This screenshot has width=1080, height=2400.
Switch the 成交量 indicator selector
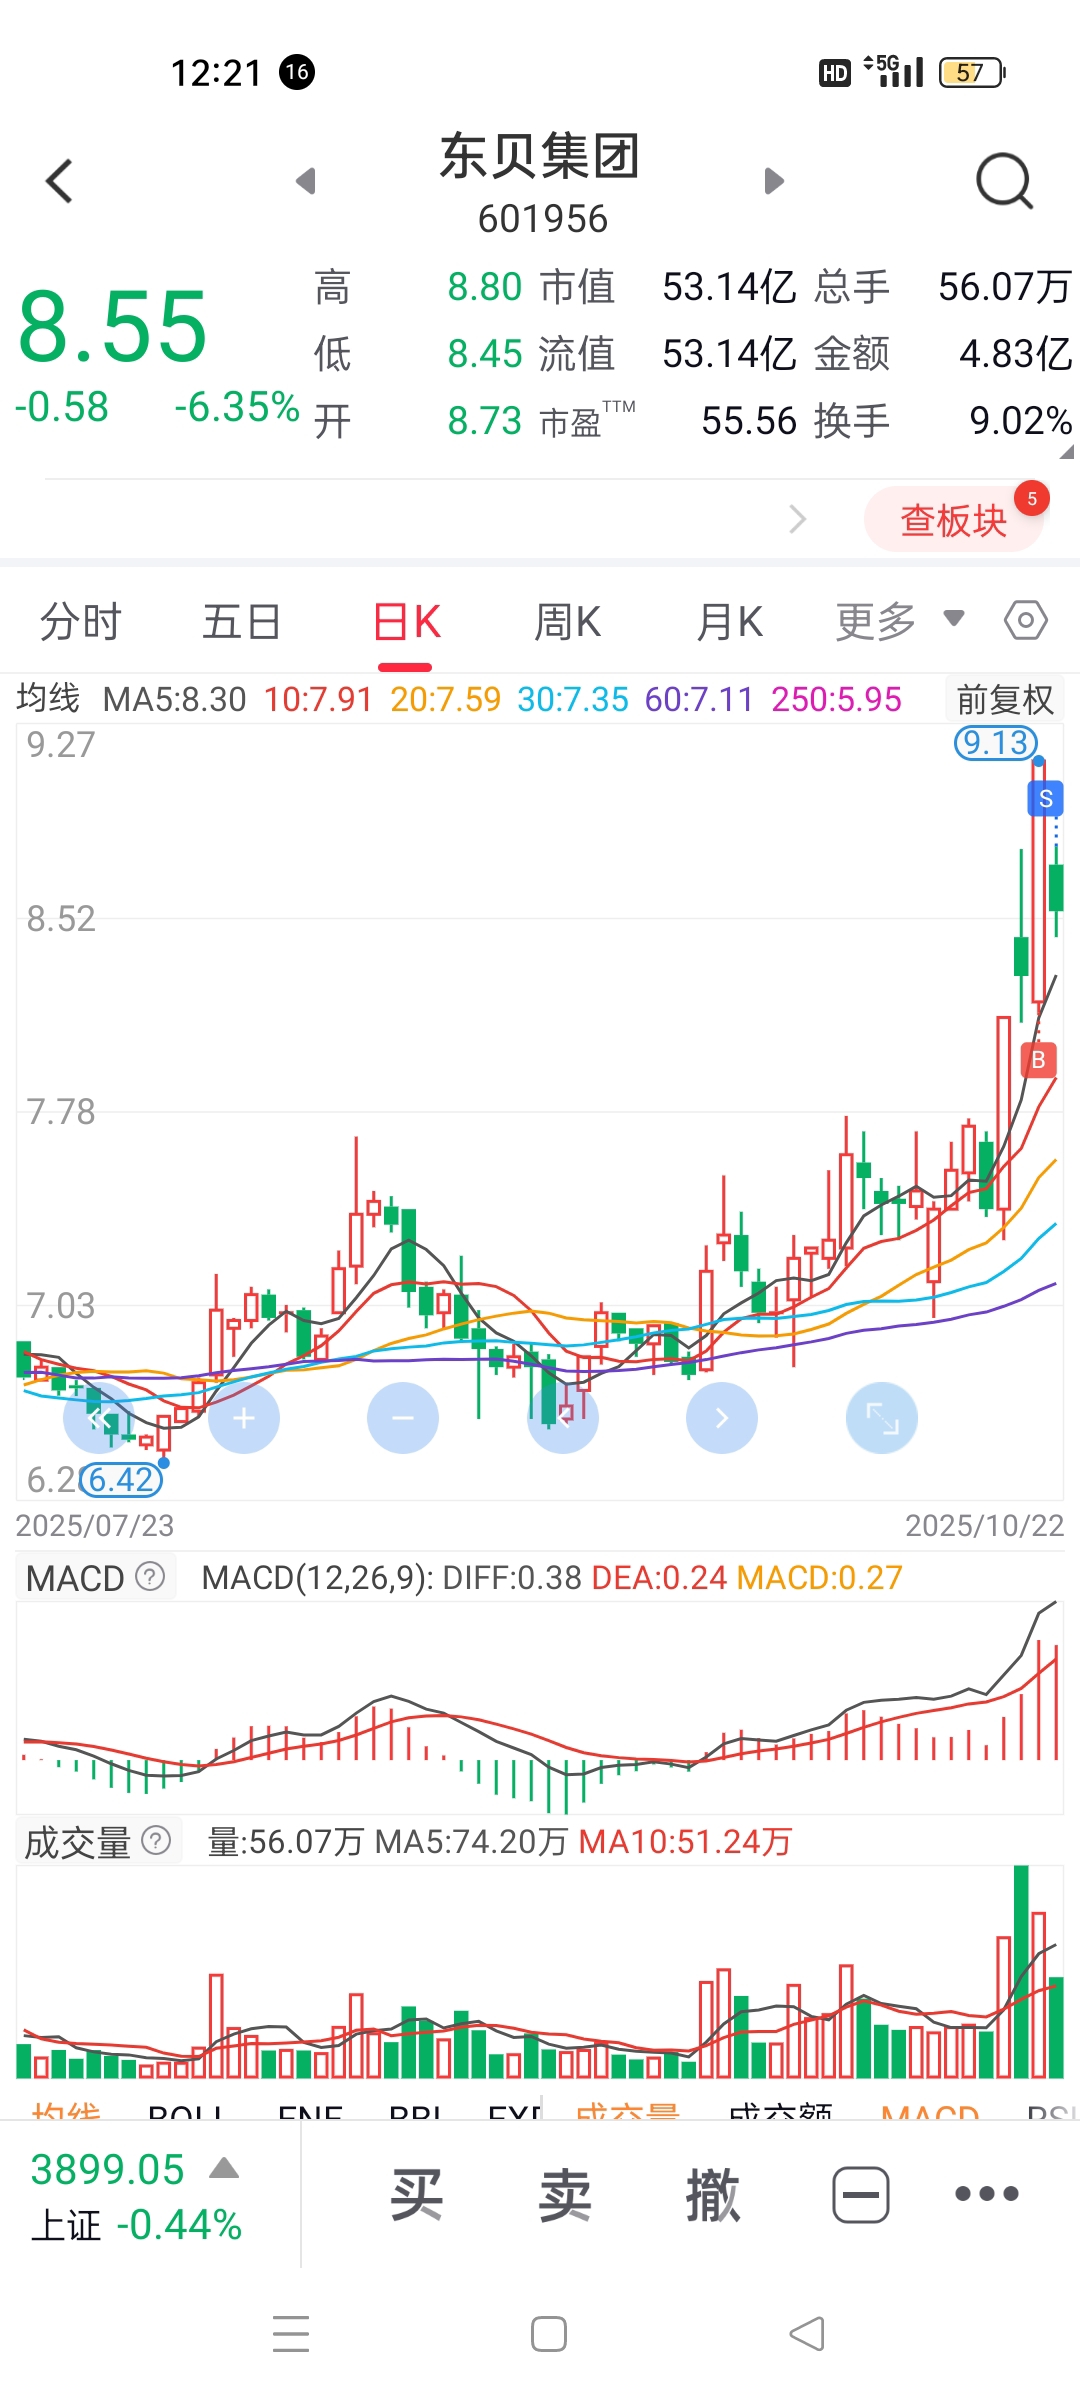(x=98, y=1842)
